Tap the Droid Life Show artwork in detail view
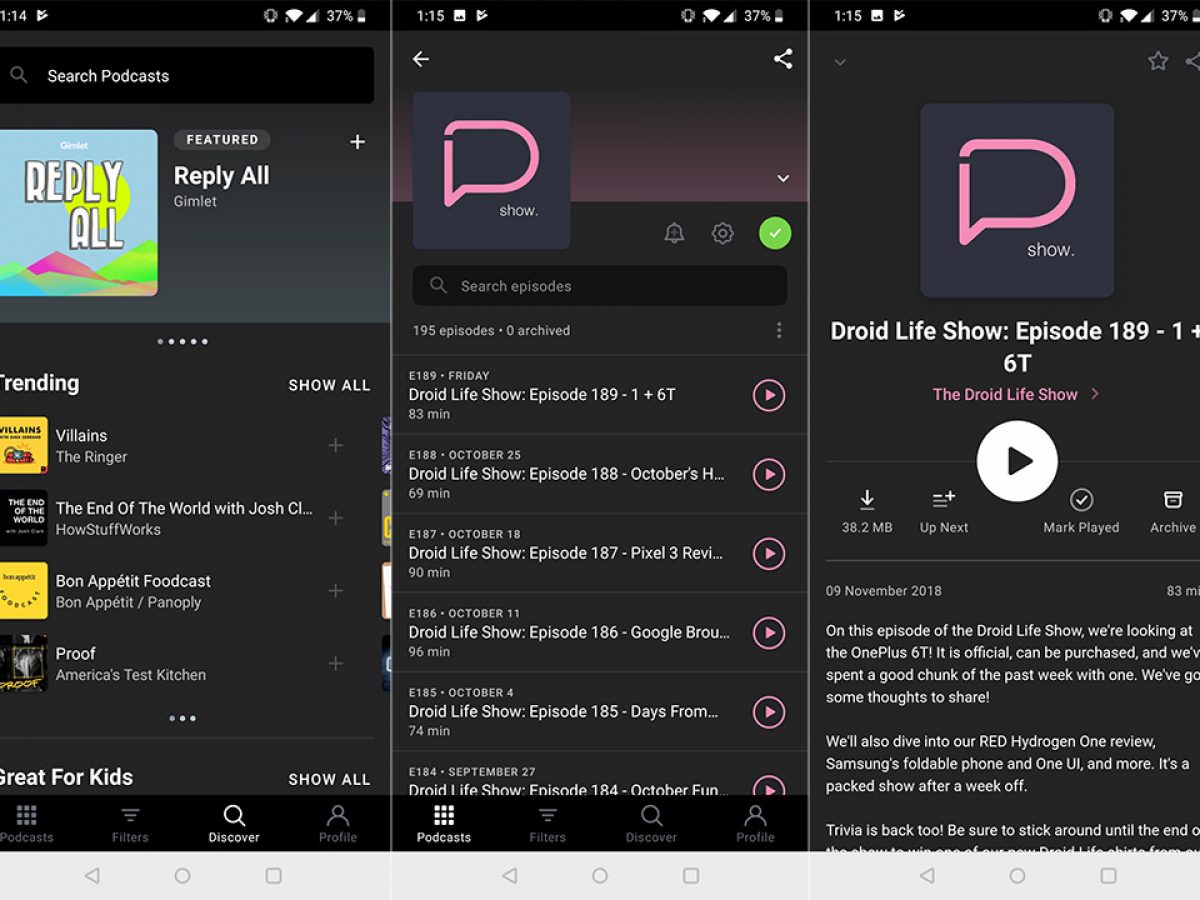 1017,200
